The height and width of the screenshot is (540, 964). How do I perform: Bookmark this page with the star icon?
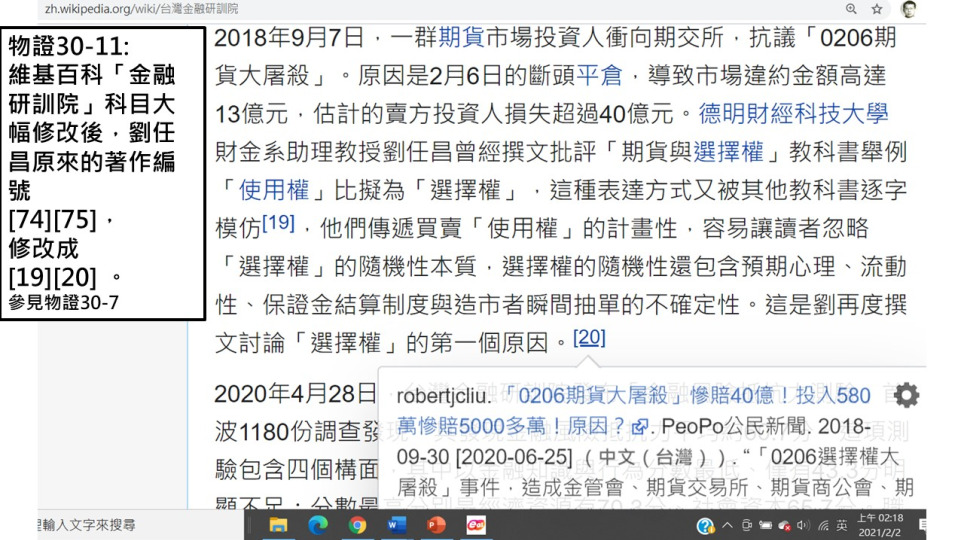coord(877,9)
